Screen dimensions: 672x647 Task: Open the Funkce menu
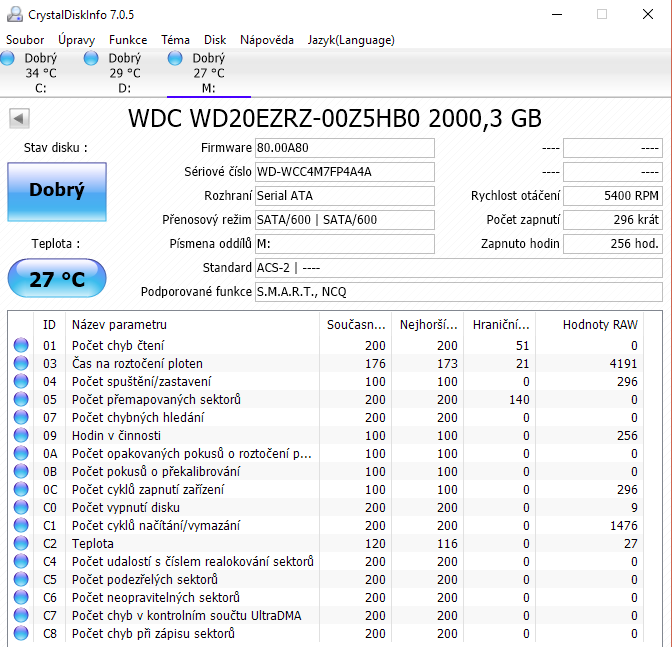[x=128, y=40]
